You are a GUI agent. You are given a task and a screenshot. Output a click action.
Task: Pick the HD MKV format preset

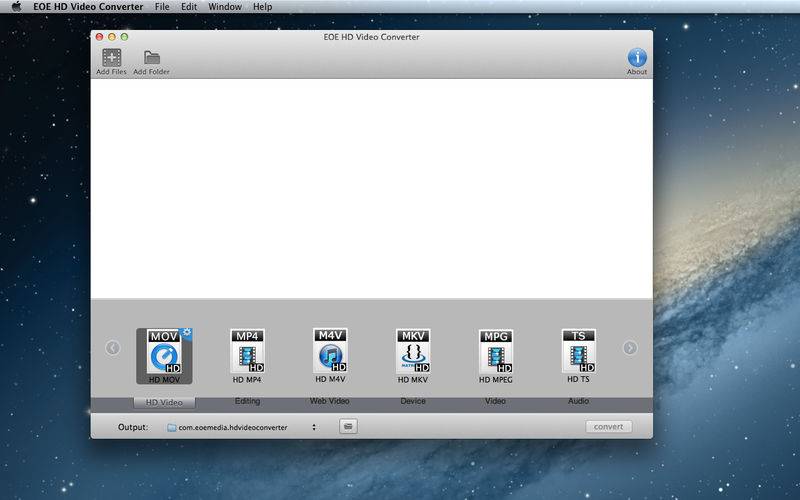(413, 356)
